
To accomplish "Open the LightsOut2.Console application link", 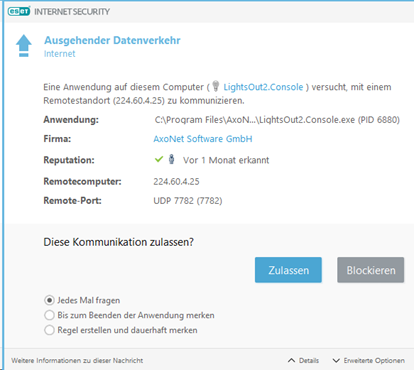I will 263,87.
